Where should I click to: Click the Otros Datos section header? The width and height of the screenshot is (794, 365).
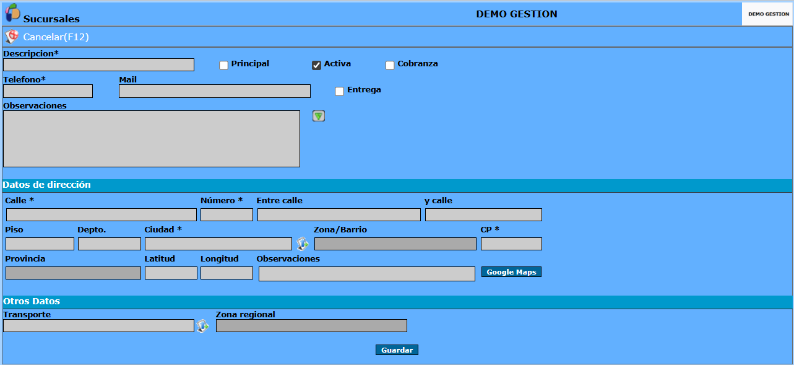point(397,302)
